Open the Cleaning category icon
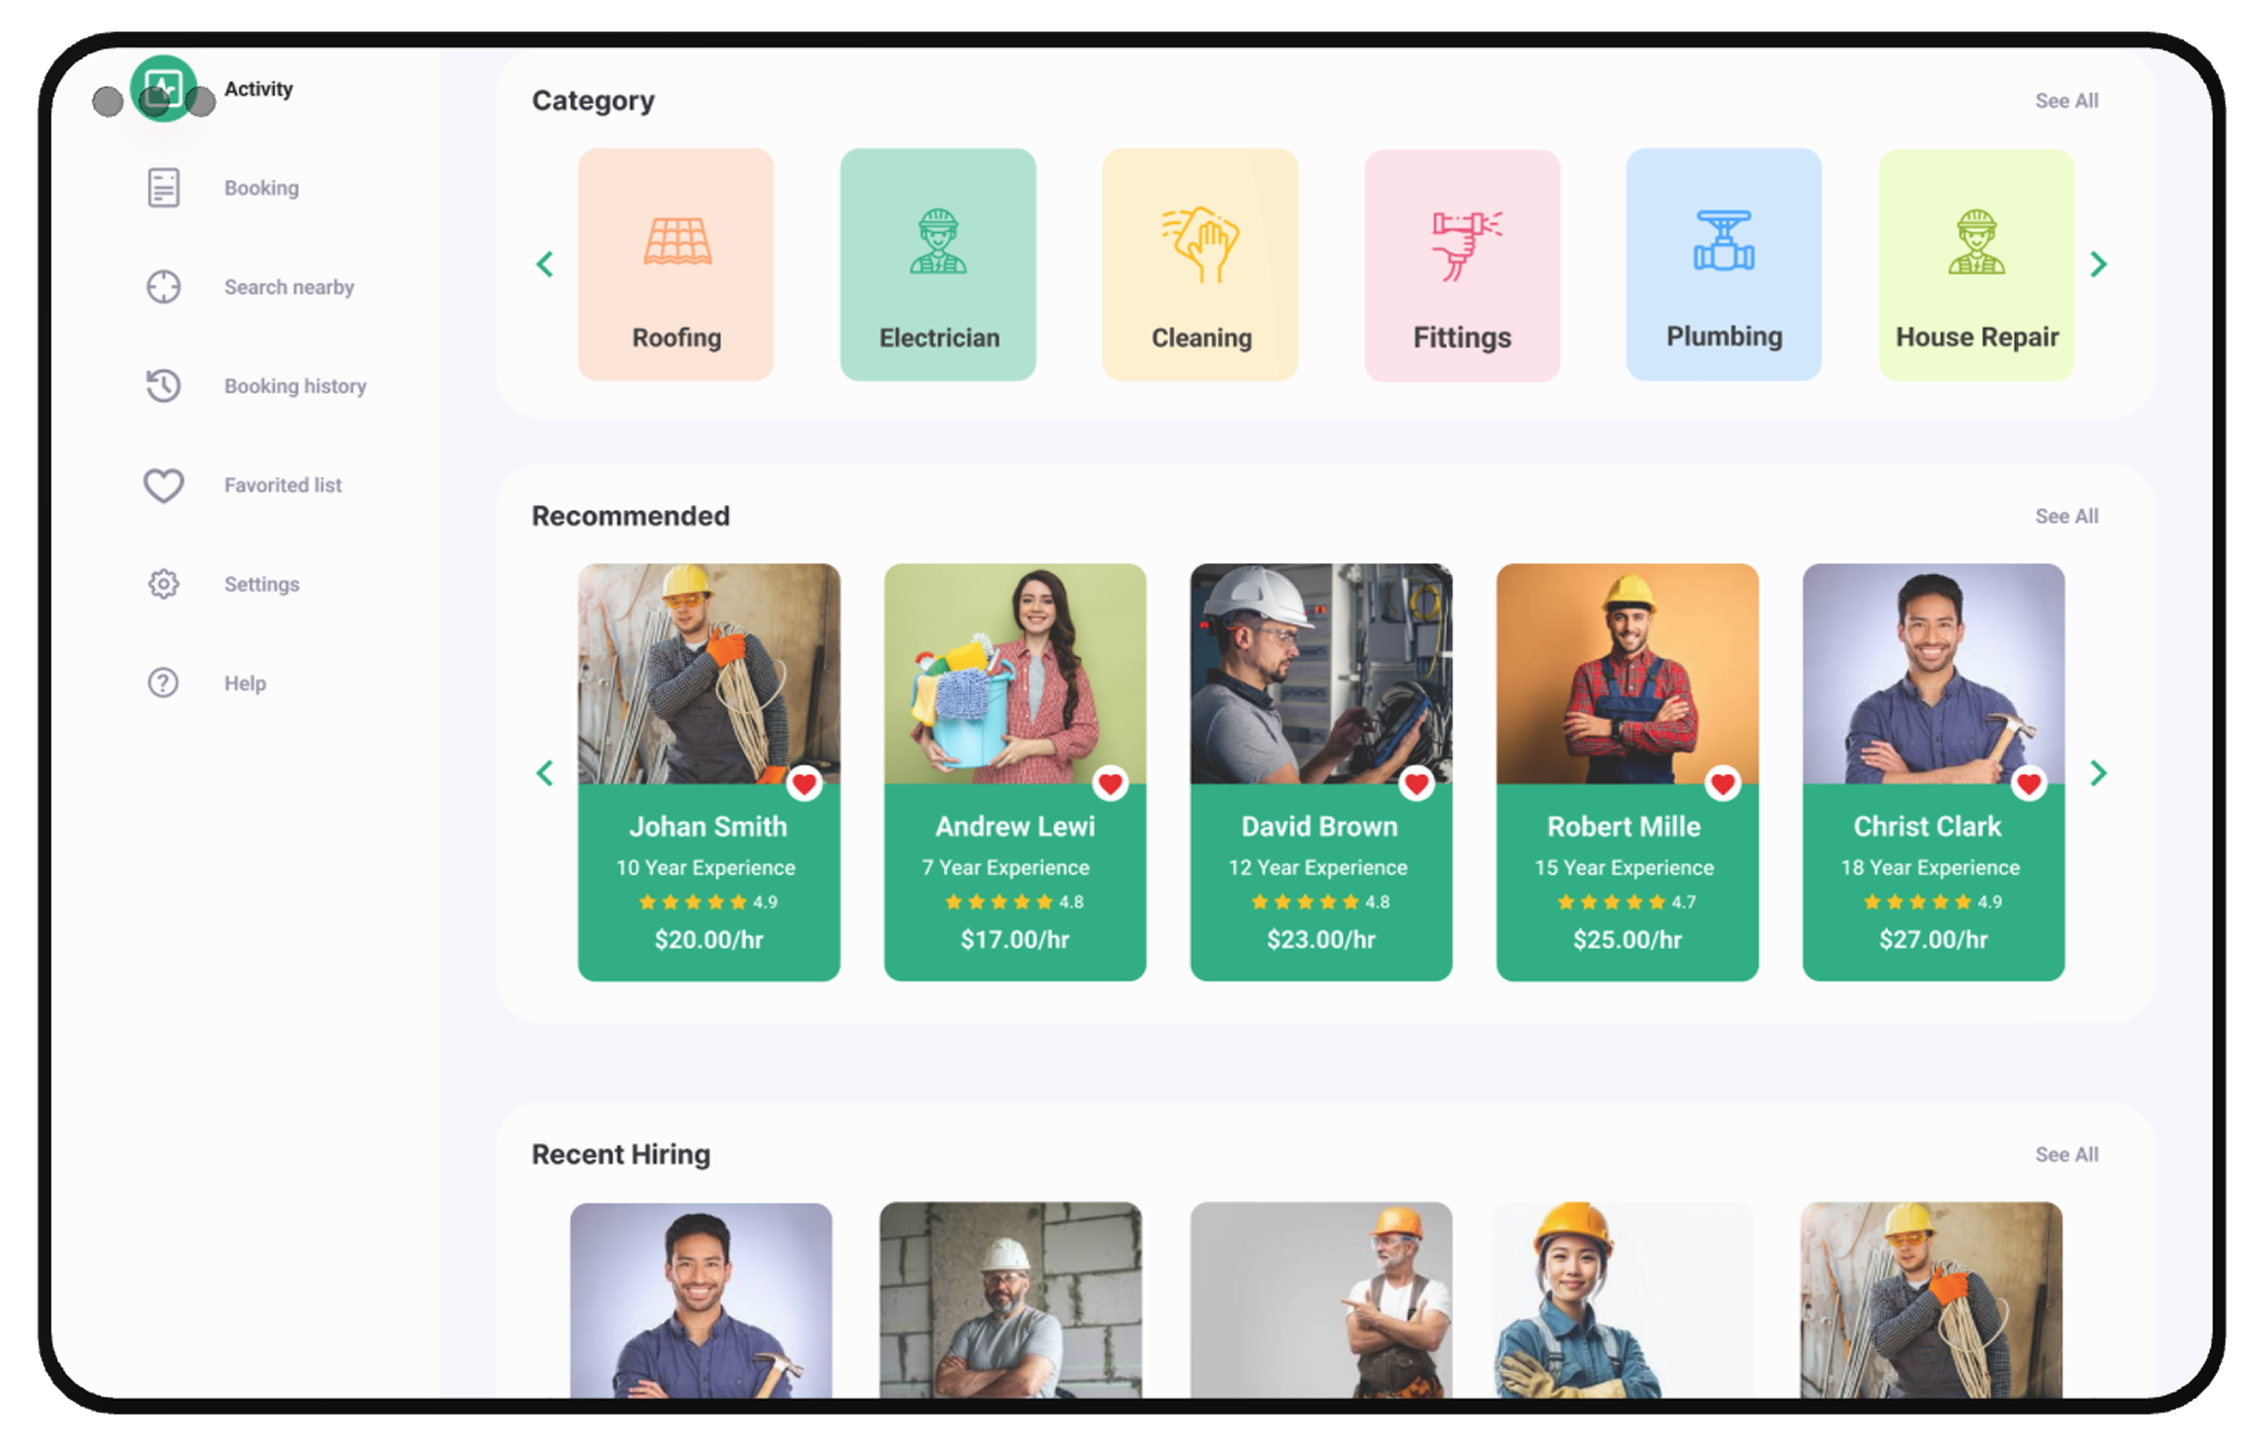The image size is (2259, 1447). 1200,243
